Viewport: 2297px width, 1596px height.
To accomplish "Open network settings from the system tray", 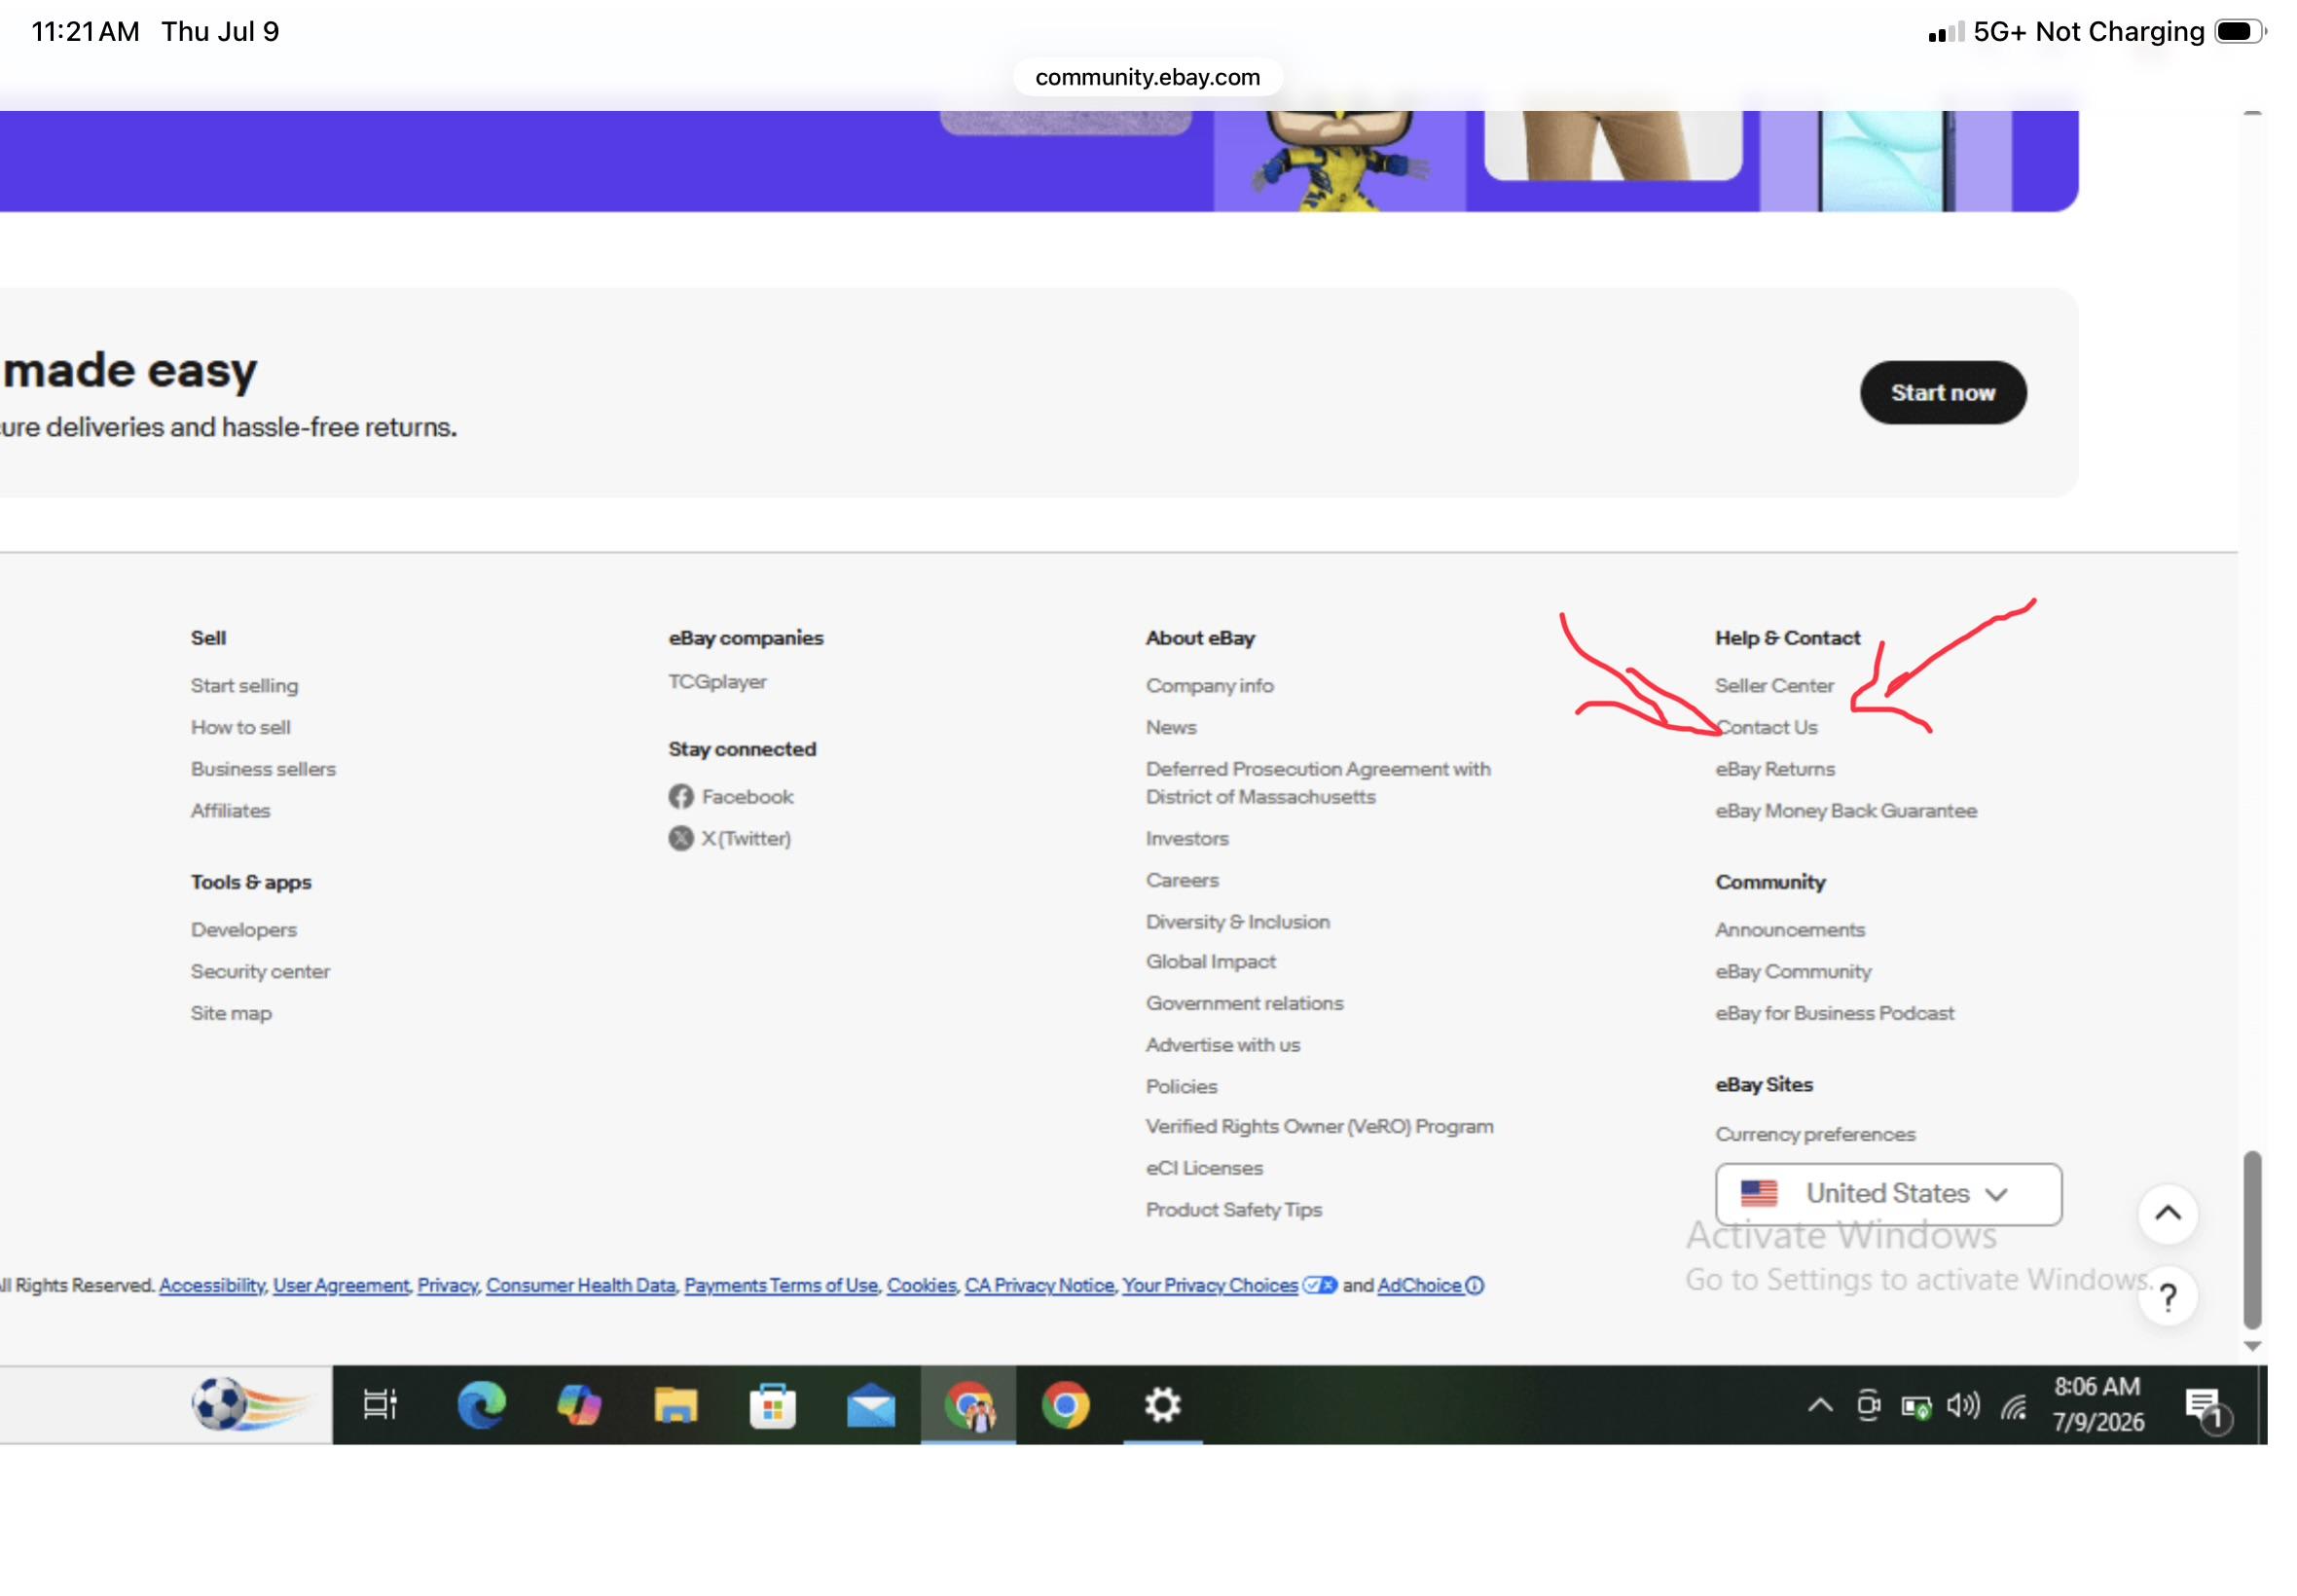I will pyautogui.click(x=2012, y=1407).
